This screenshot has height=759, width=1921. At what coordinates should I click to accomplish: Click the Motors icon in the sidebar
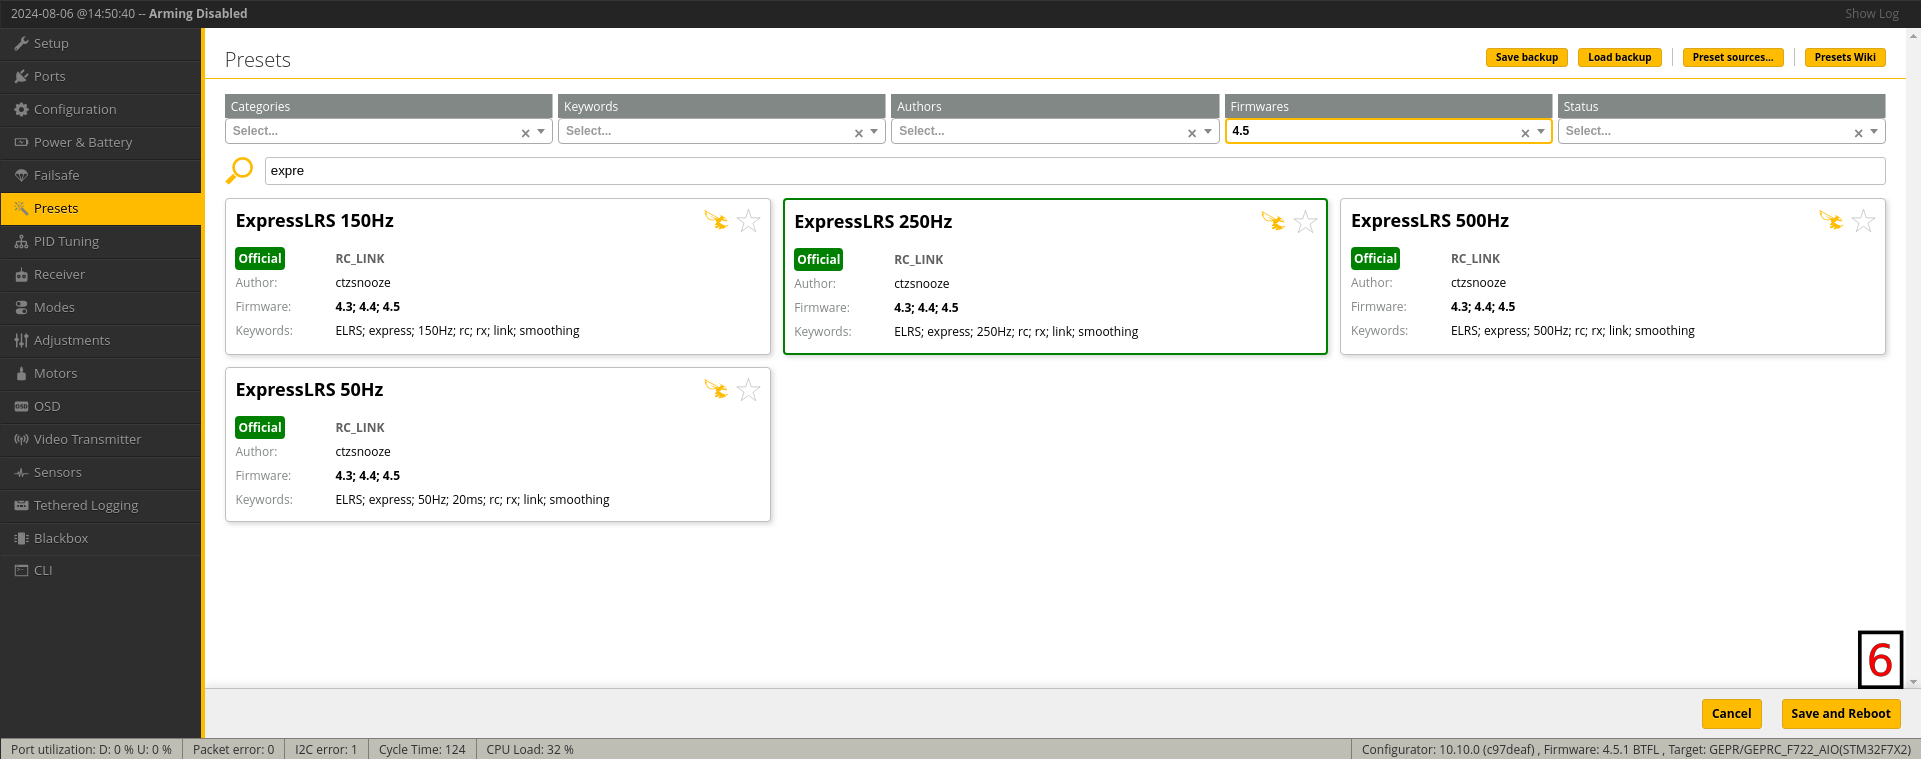(21, 373)
